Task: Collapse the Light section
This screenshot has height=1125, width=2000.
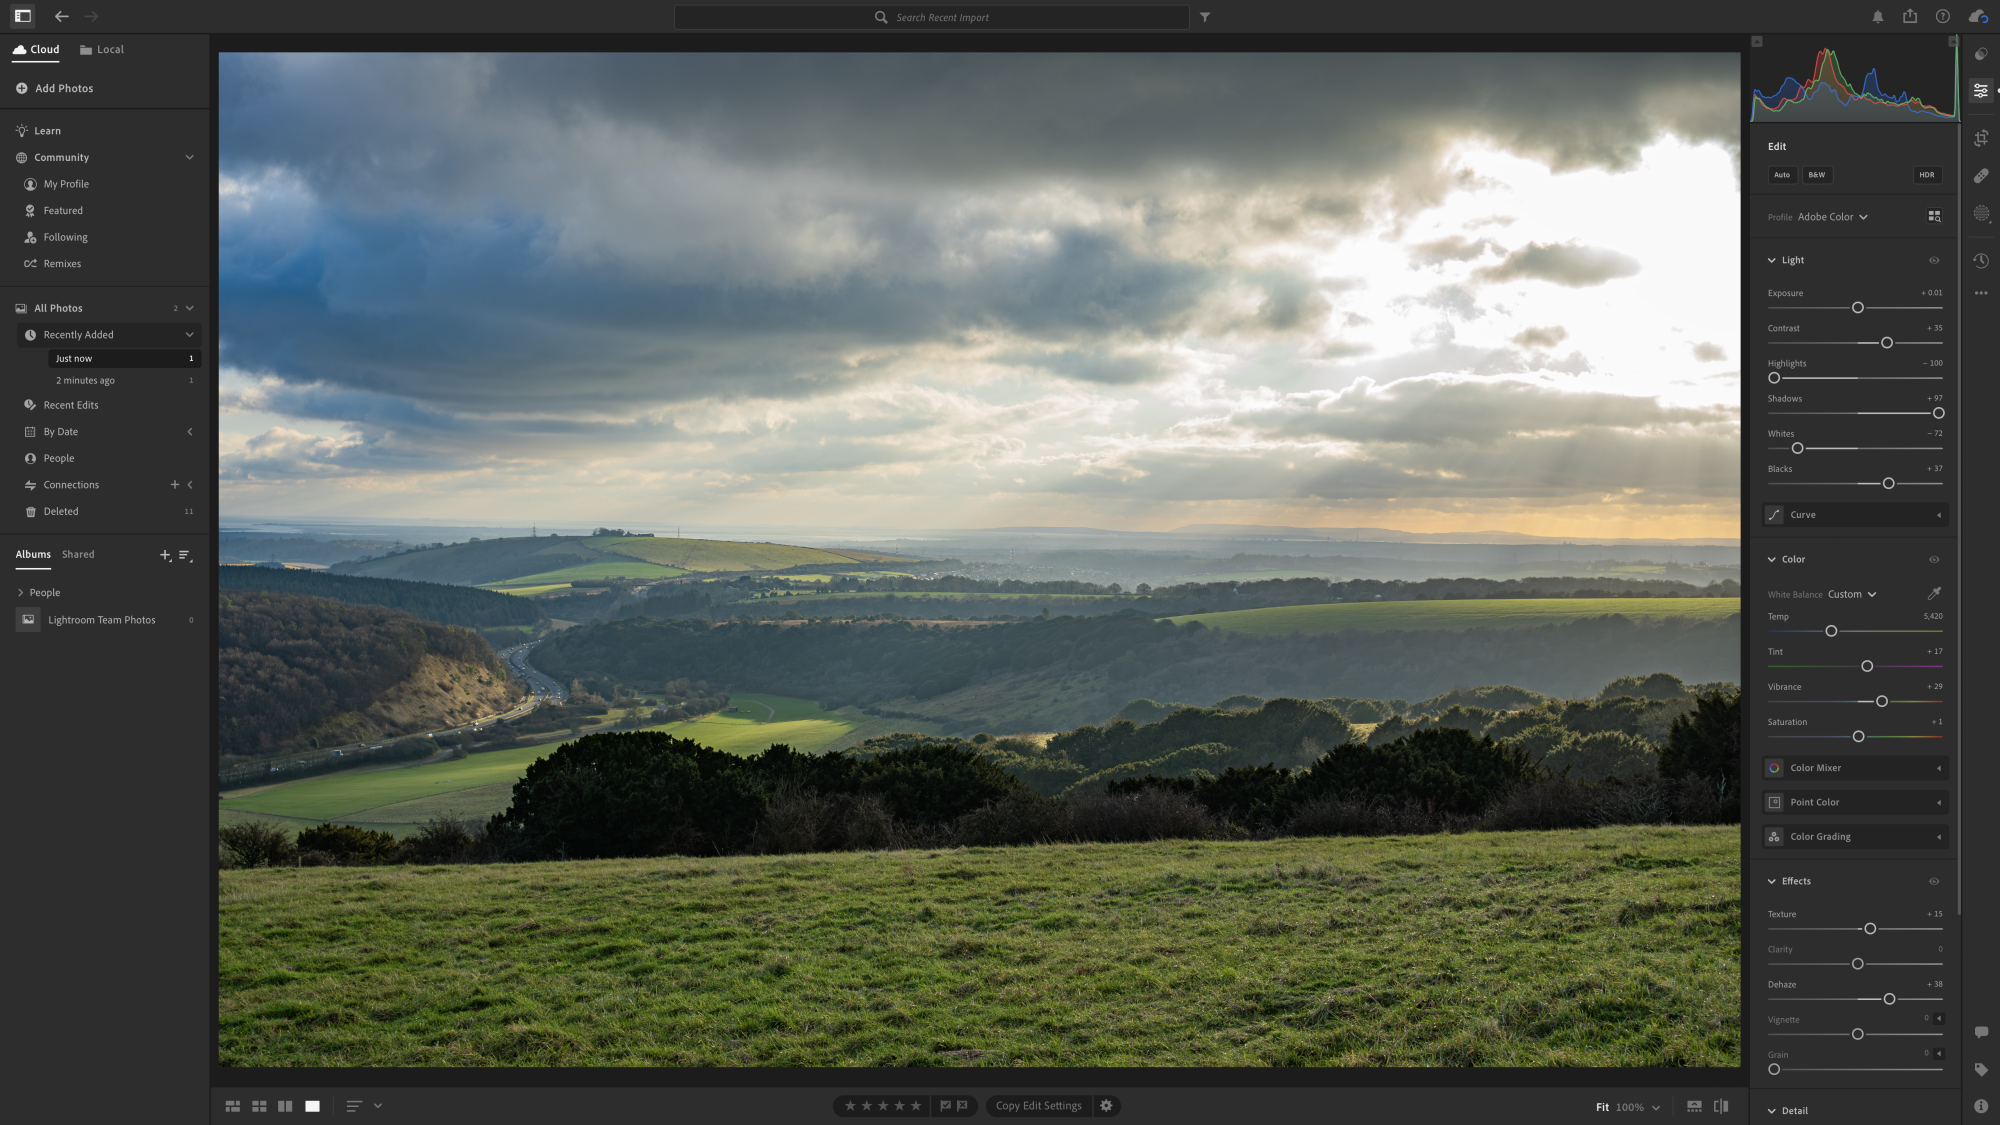Action: (1771, 260)
